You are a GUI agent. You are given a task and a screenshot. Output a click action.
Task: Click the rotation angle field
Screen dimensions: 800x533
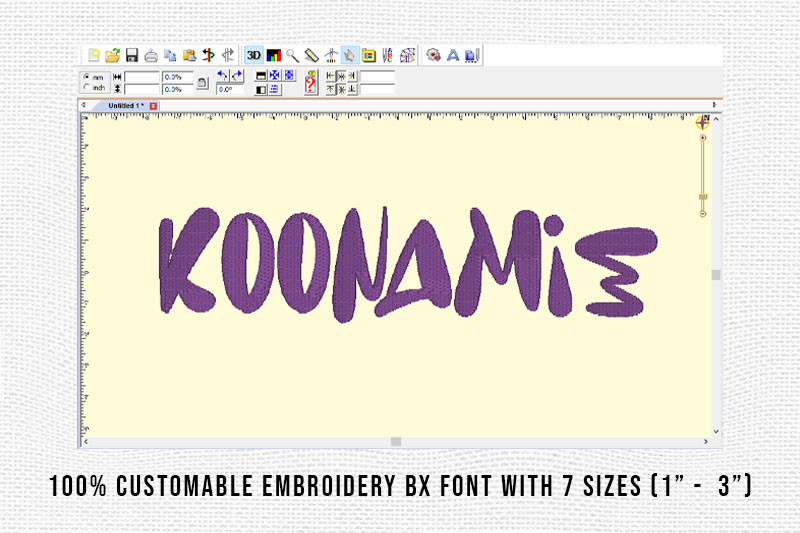tap(230, 89)
